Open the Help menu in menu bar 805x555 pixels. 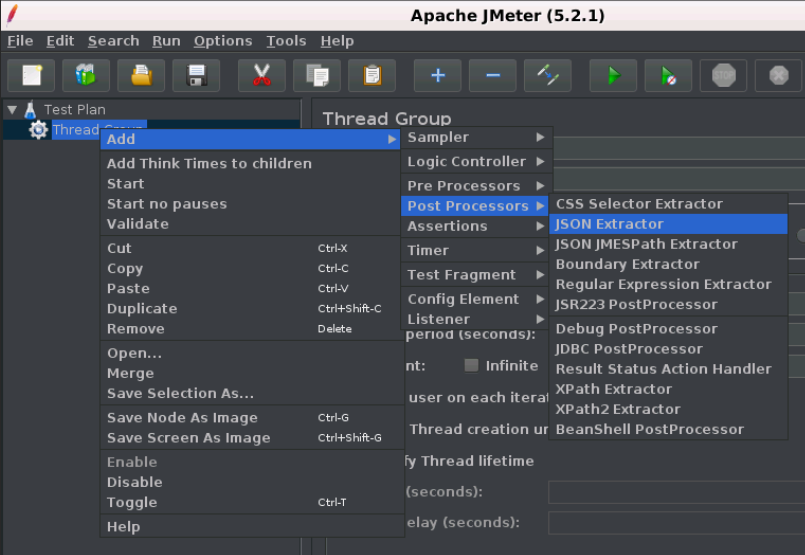(337, 41)
